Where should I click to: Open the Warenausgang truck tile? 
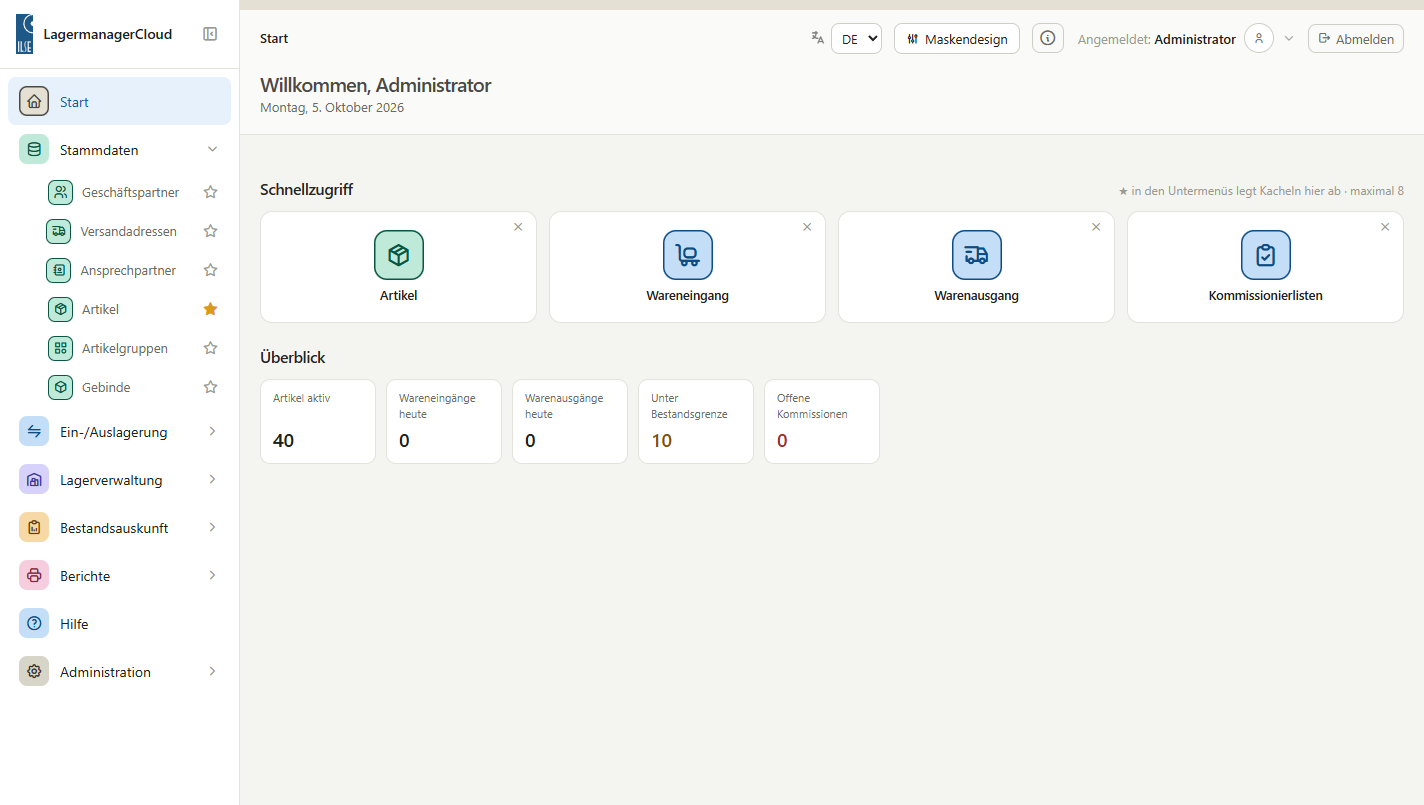pyautogui.click(x=976, y=267)
